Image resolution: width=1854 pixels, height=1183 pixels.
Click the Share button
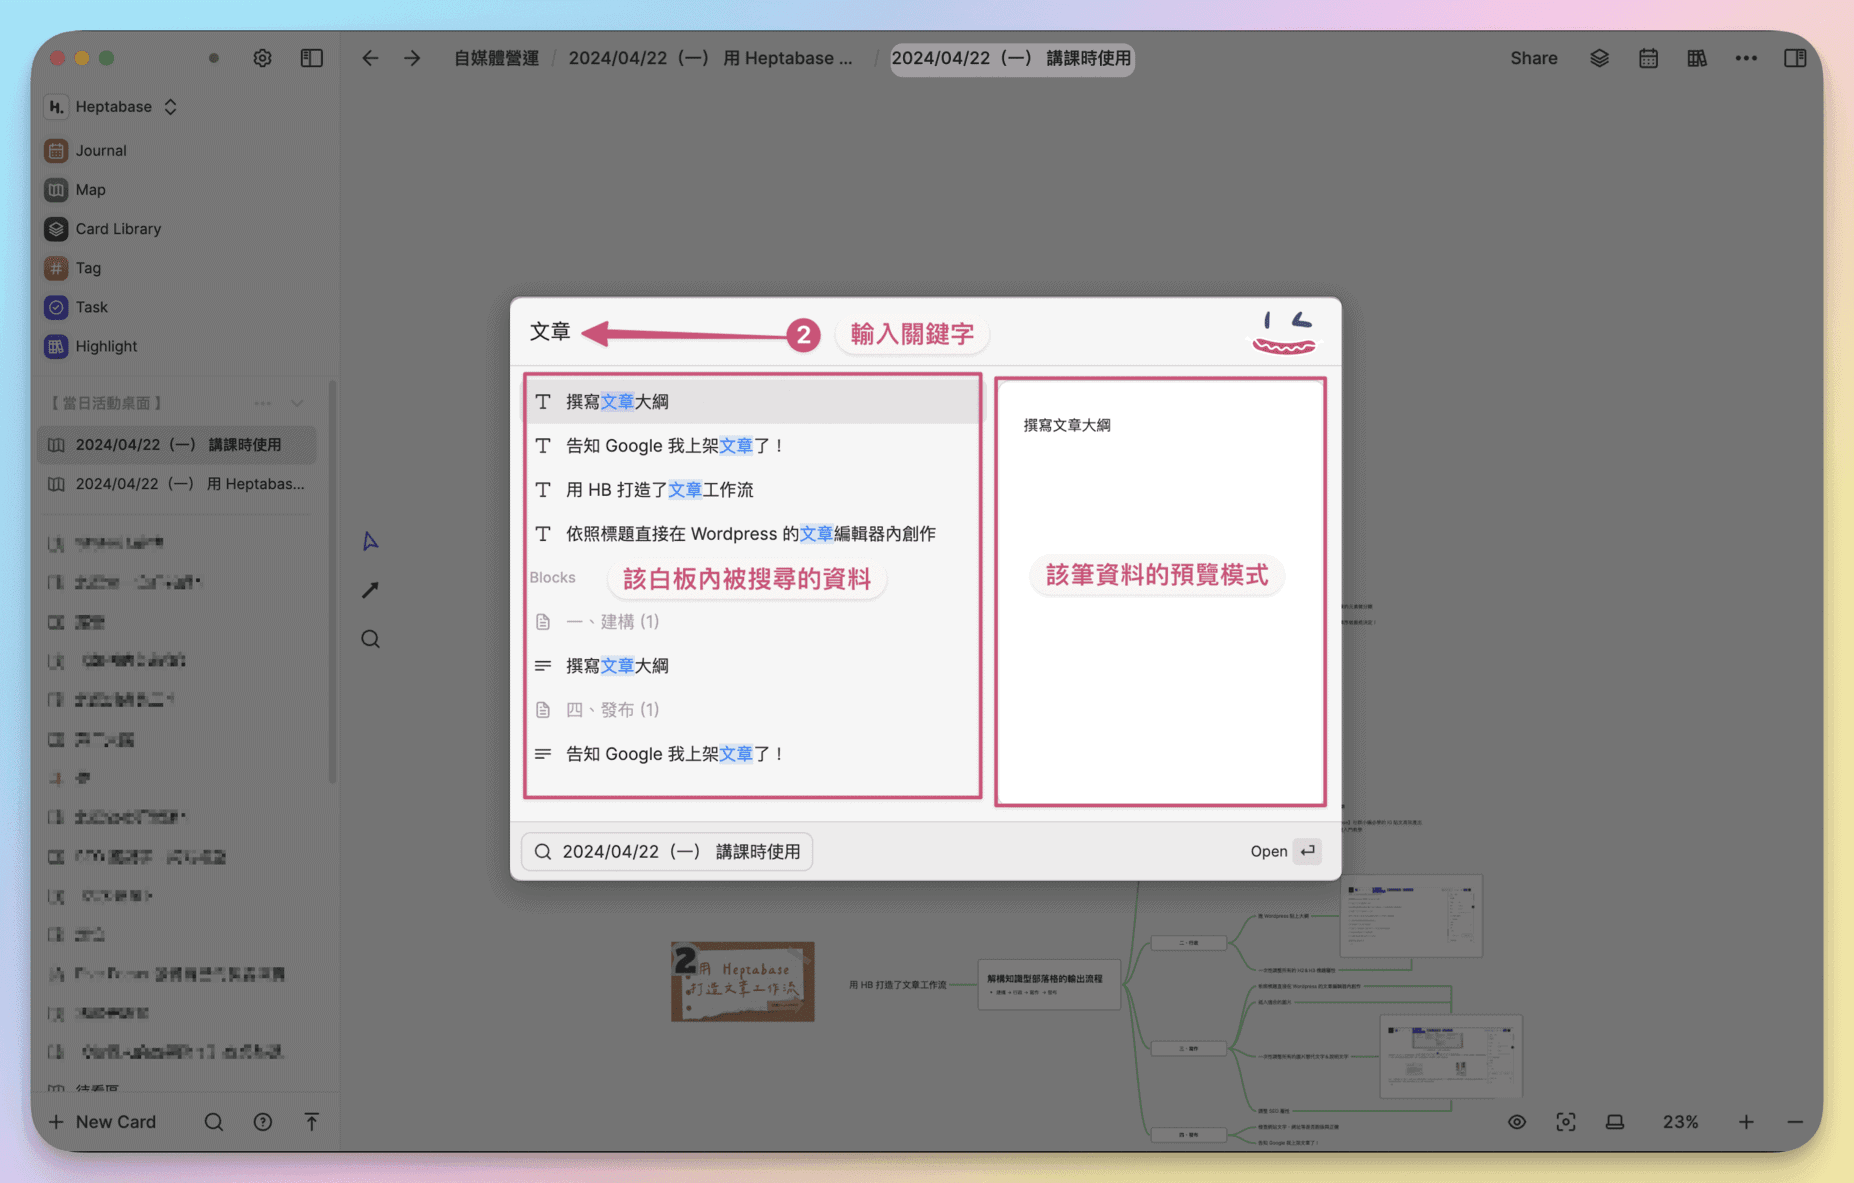(1533, 58)
